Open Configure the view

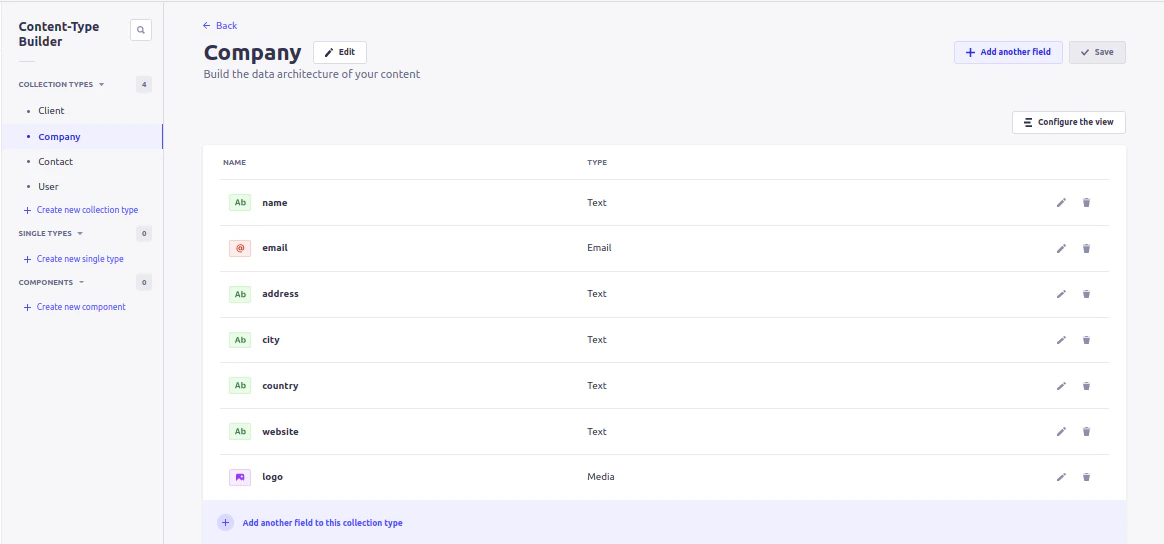[1068, 122]
